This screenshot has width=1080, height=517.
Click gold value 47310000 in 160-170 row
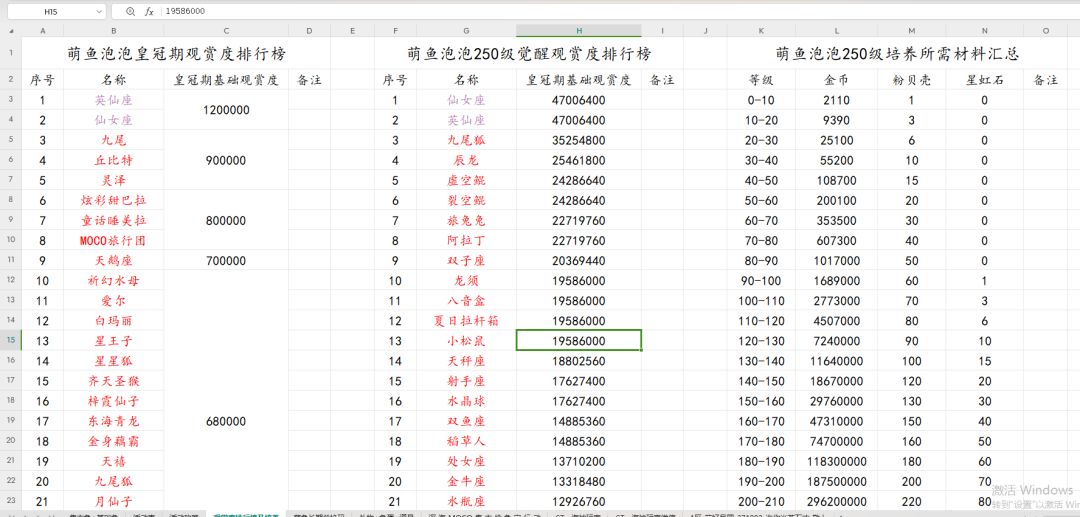pos(836,421)
